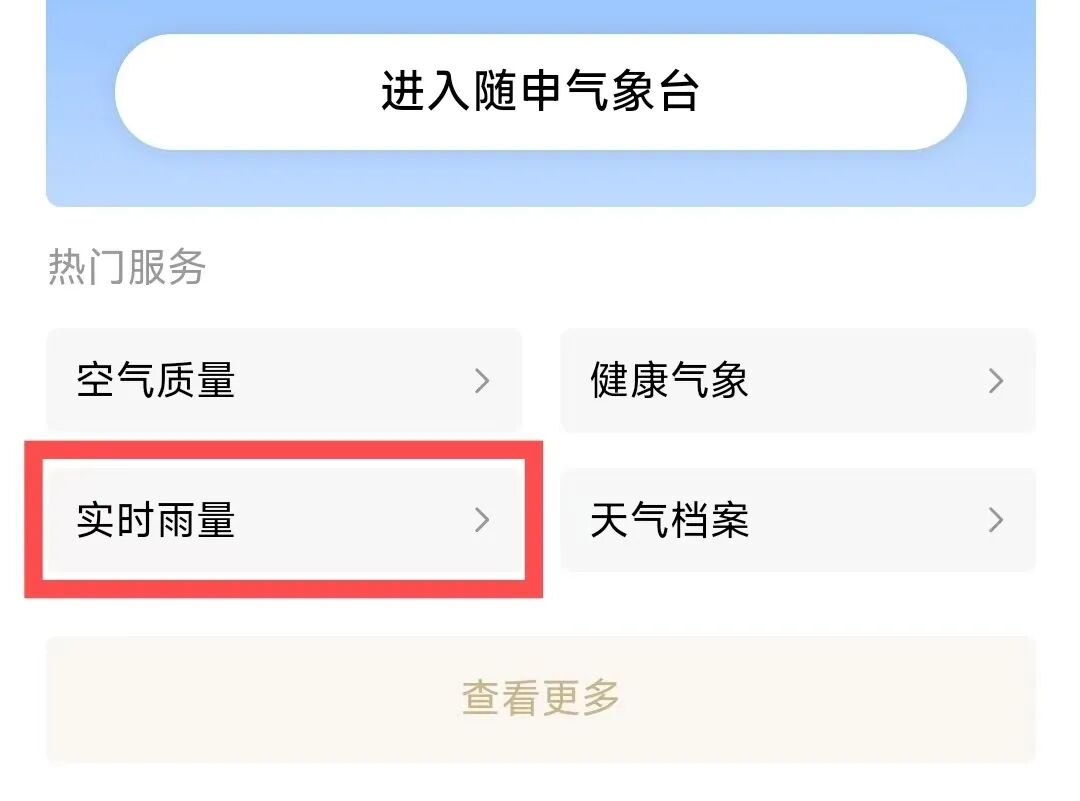
Task: Click the 热门服务 section heading
Action: pos(126,267)
